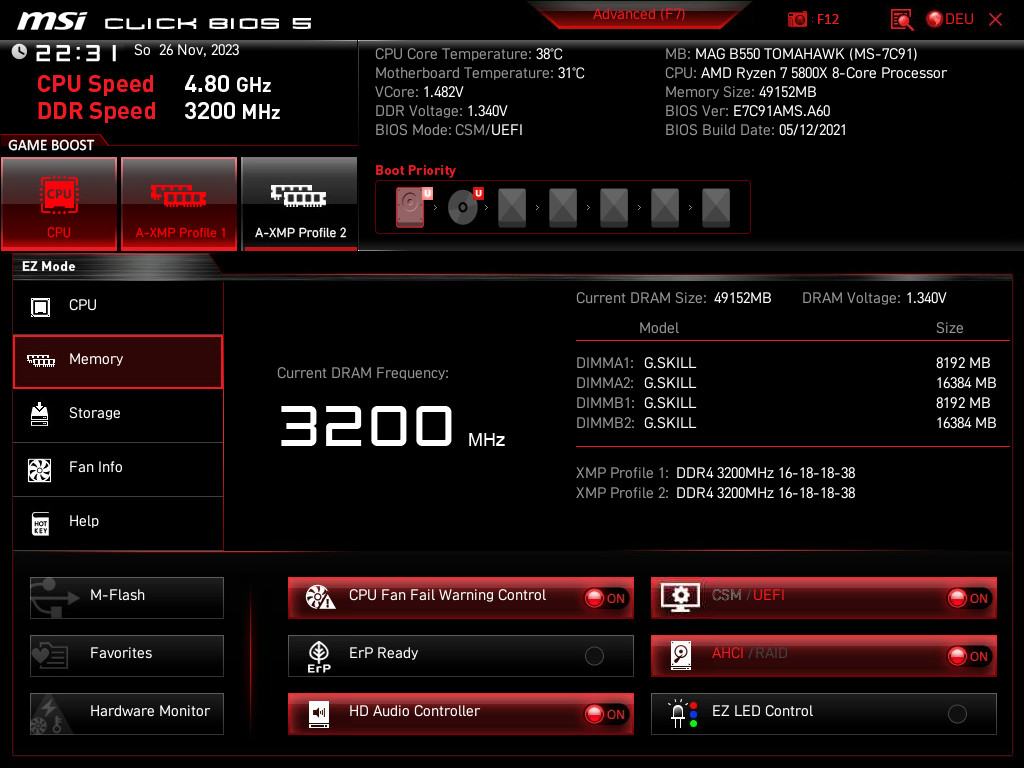This screenshot has height=768, width=1024.
Task: Toggle EZ LED Control
Action: pos(824,714)
